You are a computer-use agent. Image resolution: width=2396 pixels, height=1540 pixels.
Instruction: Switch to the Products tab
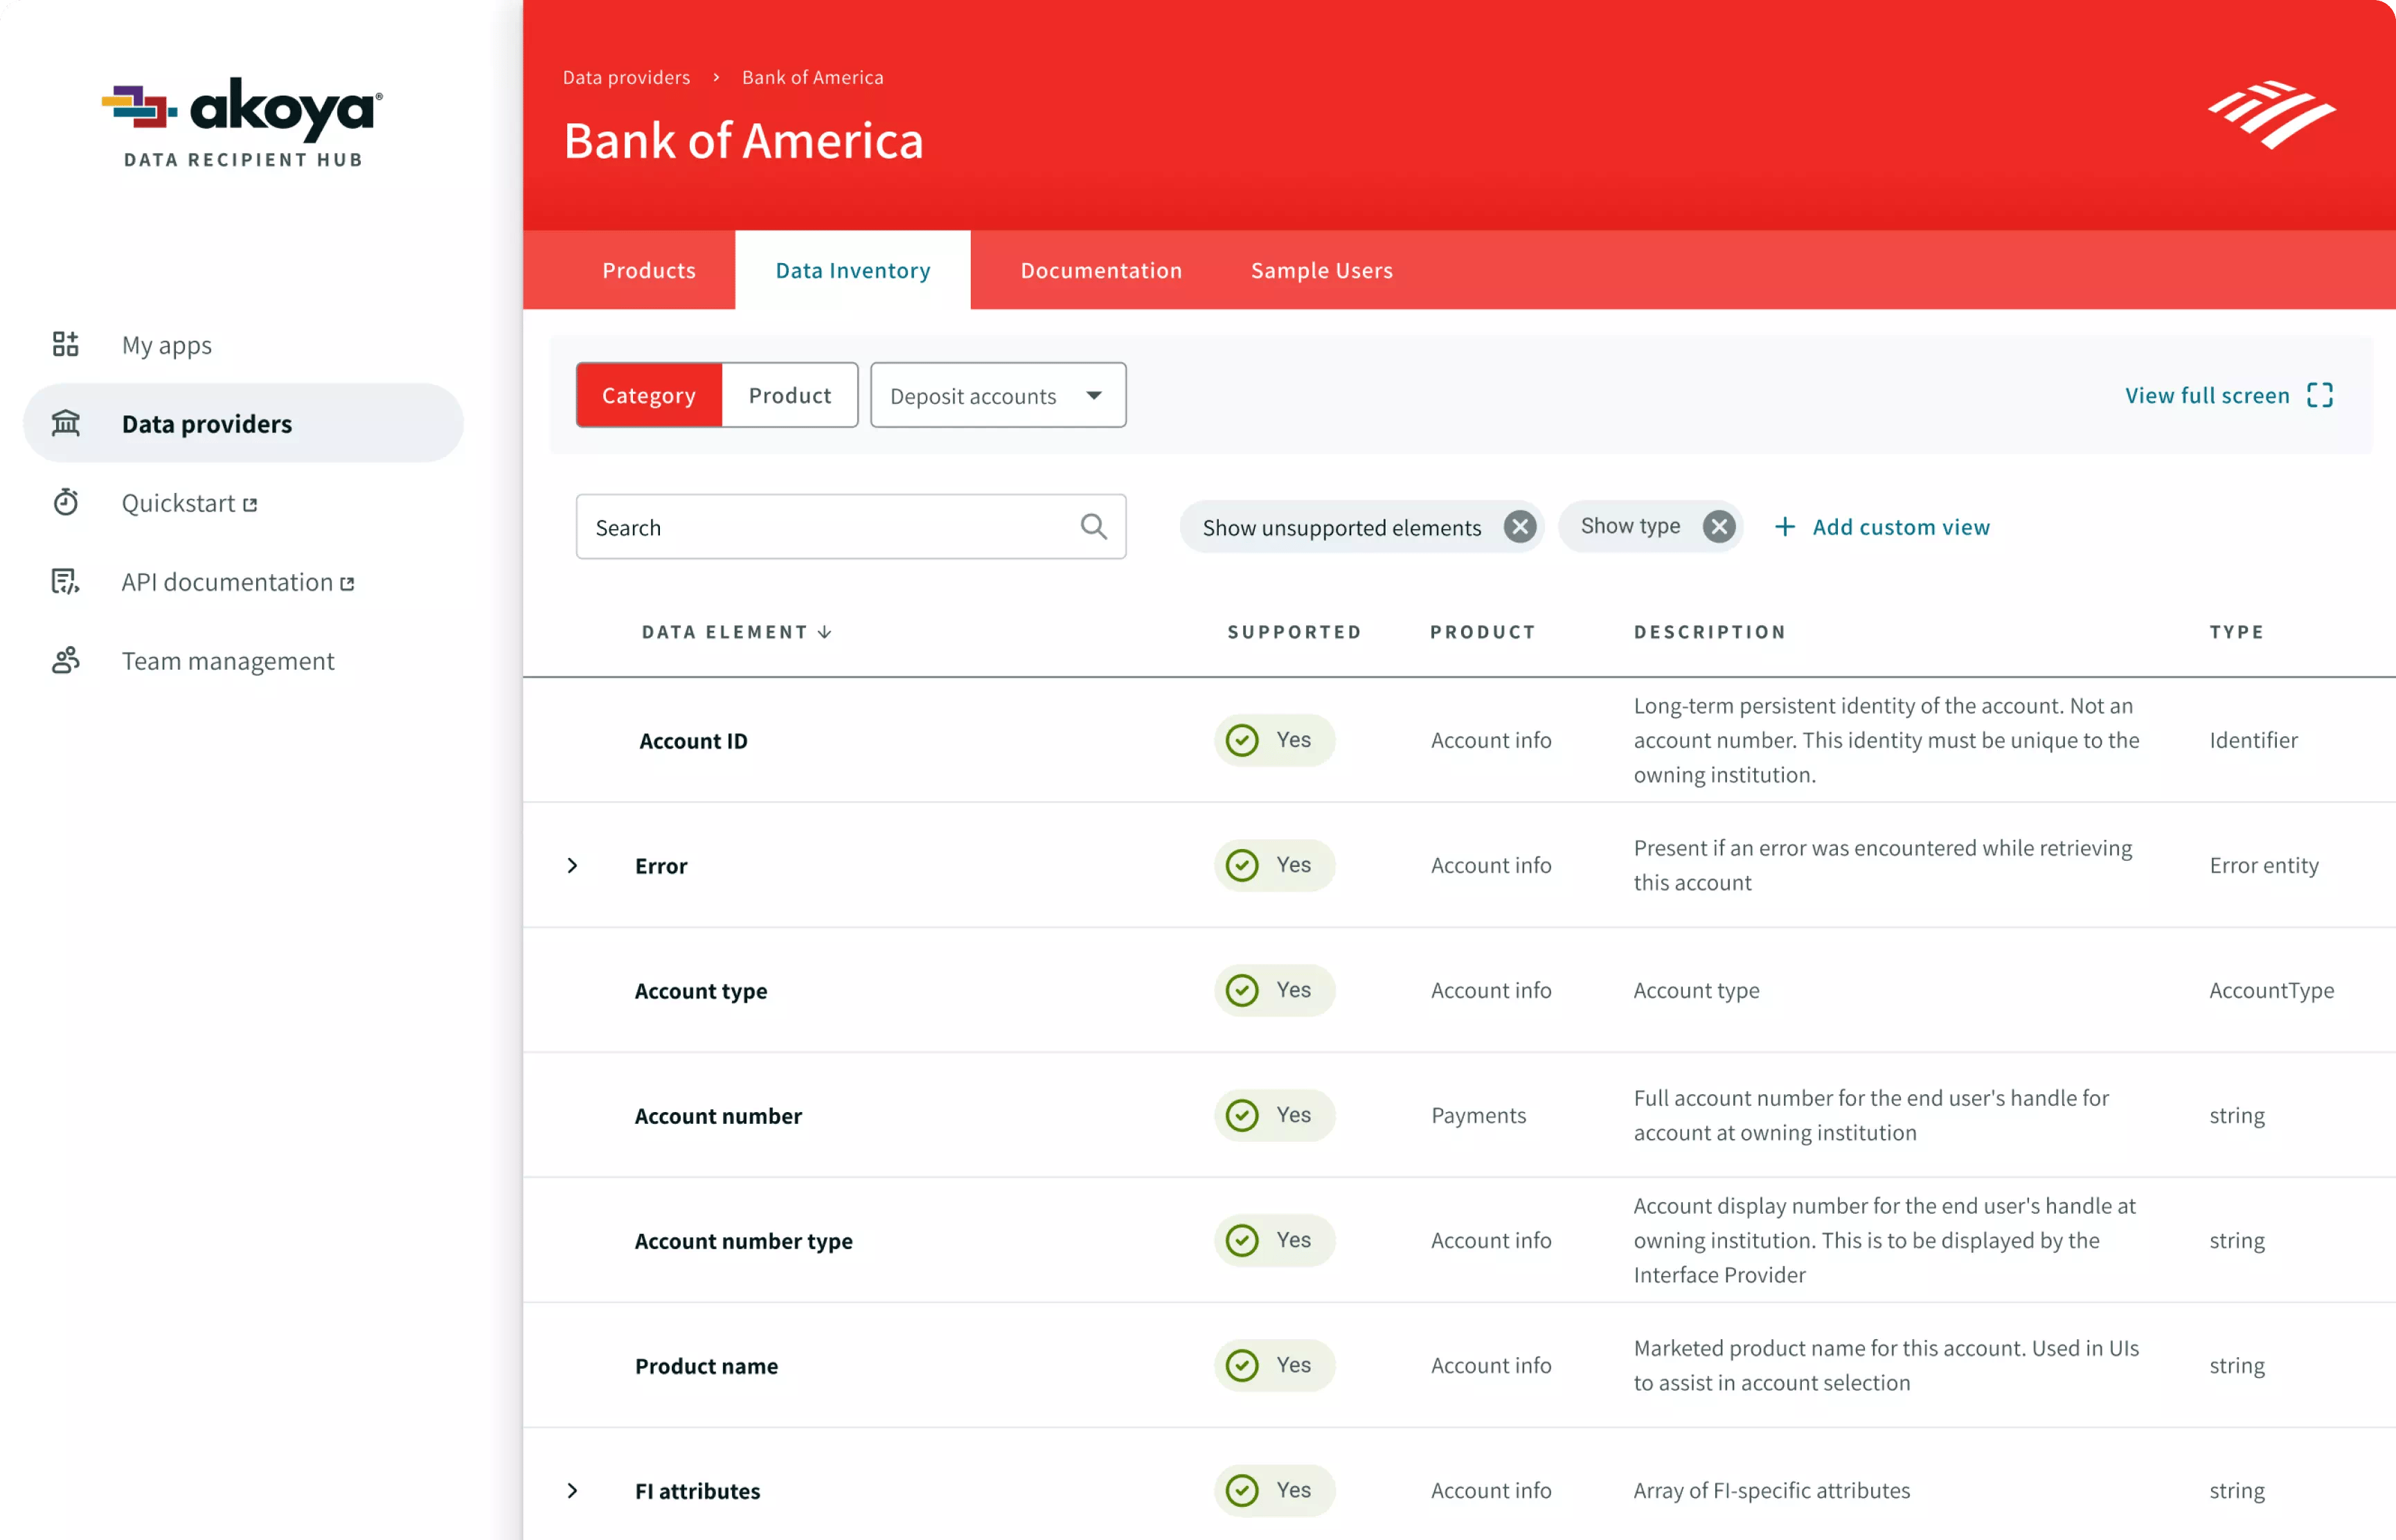(x=648, y=271)
